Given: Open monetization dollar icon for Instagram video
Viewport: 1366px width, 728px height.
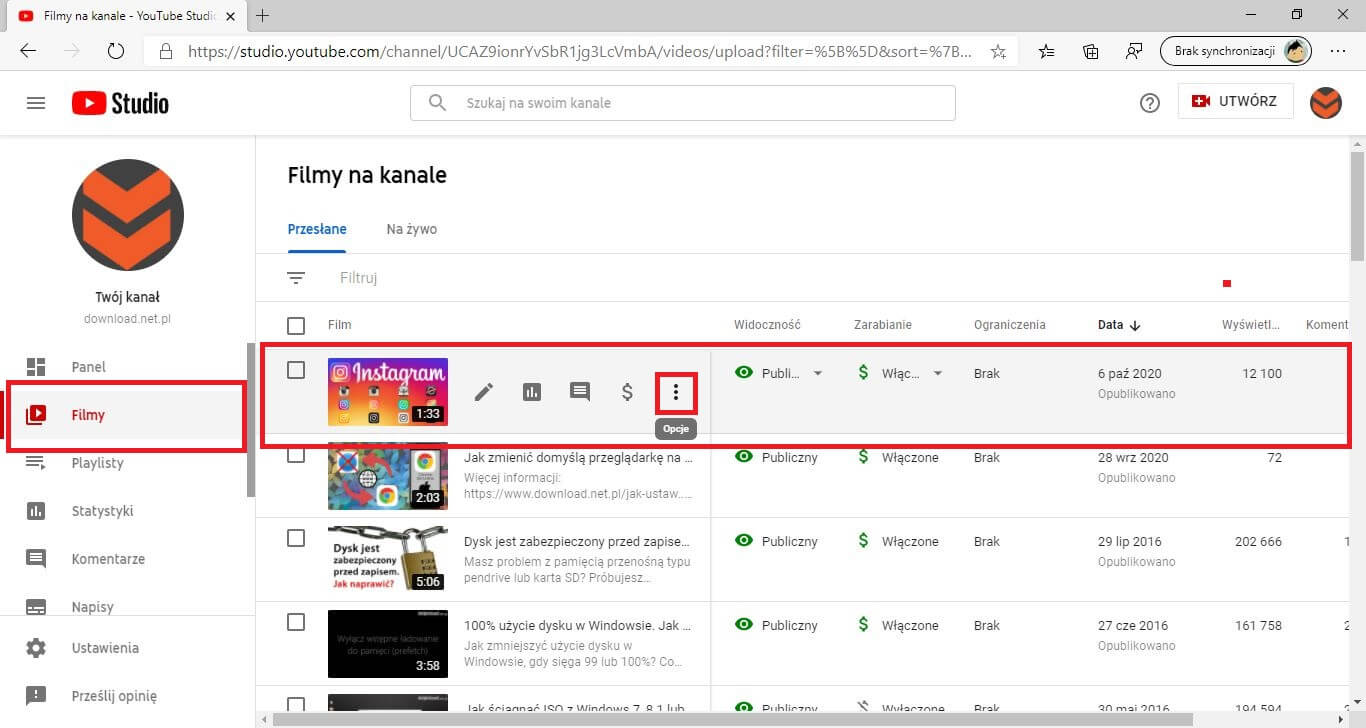Looking at the screenshot, I should click(628, 392).
